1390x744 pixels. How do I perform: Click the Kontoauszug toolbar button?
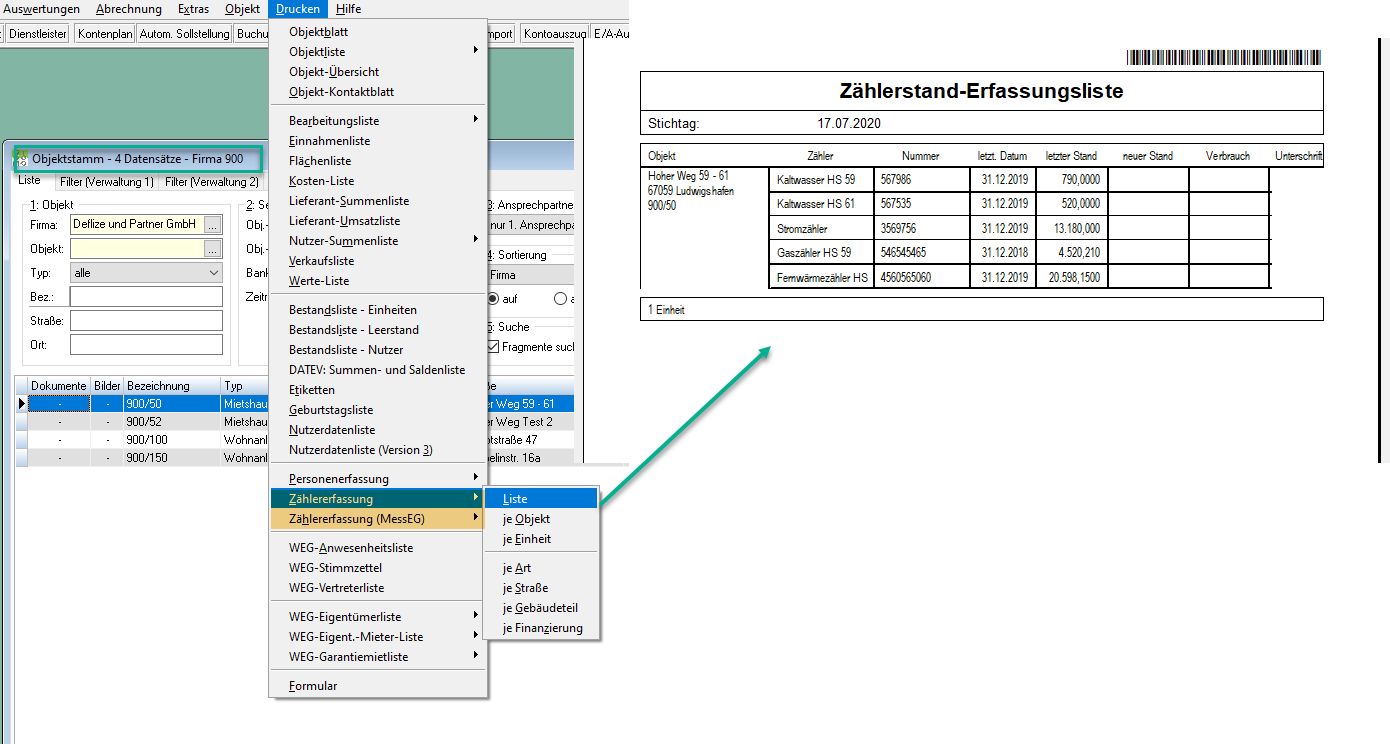tap(555, 34)
